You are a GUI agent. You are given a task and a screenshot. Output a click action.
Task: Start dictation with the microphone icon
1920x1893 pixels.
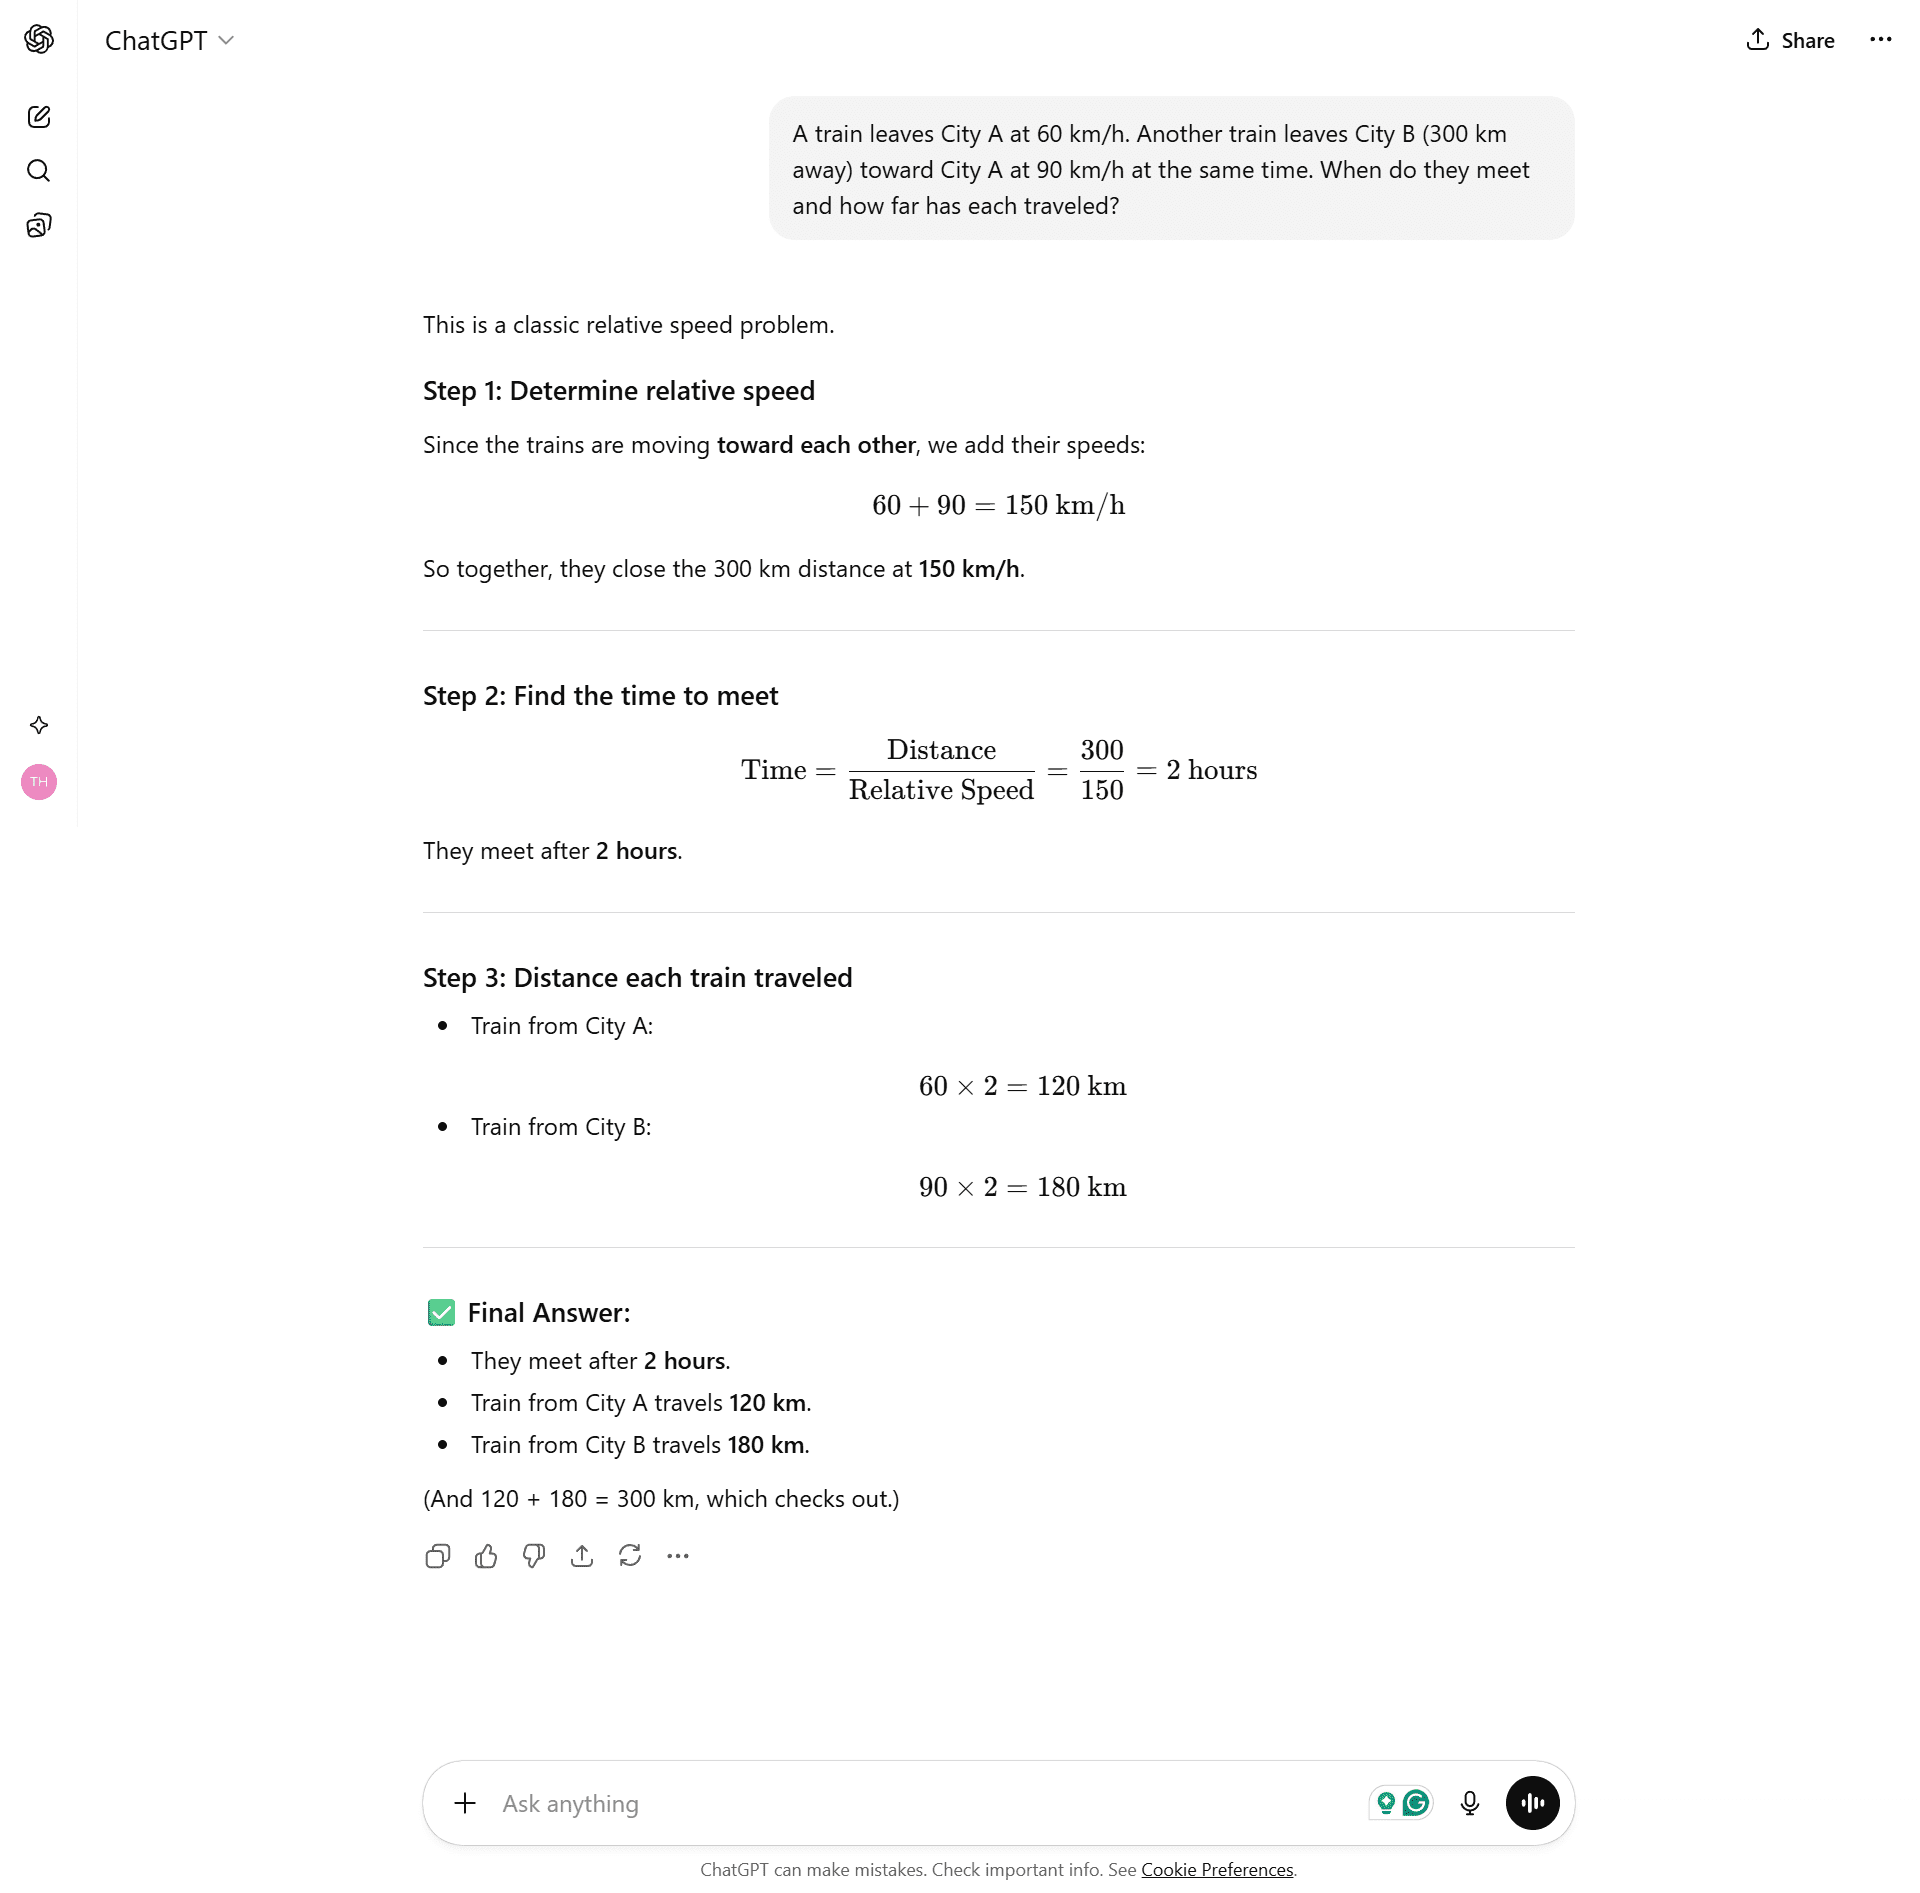(x=1470, y=1804)
